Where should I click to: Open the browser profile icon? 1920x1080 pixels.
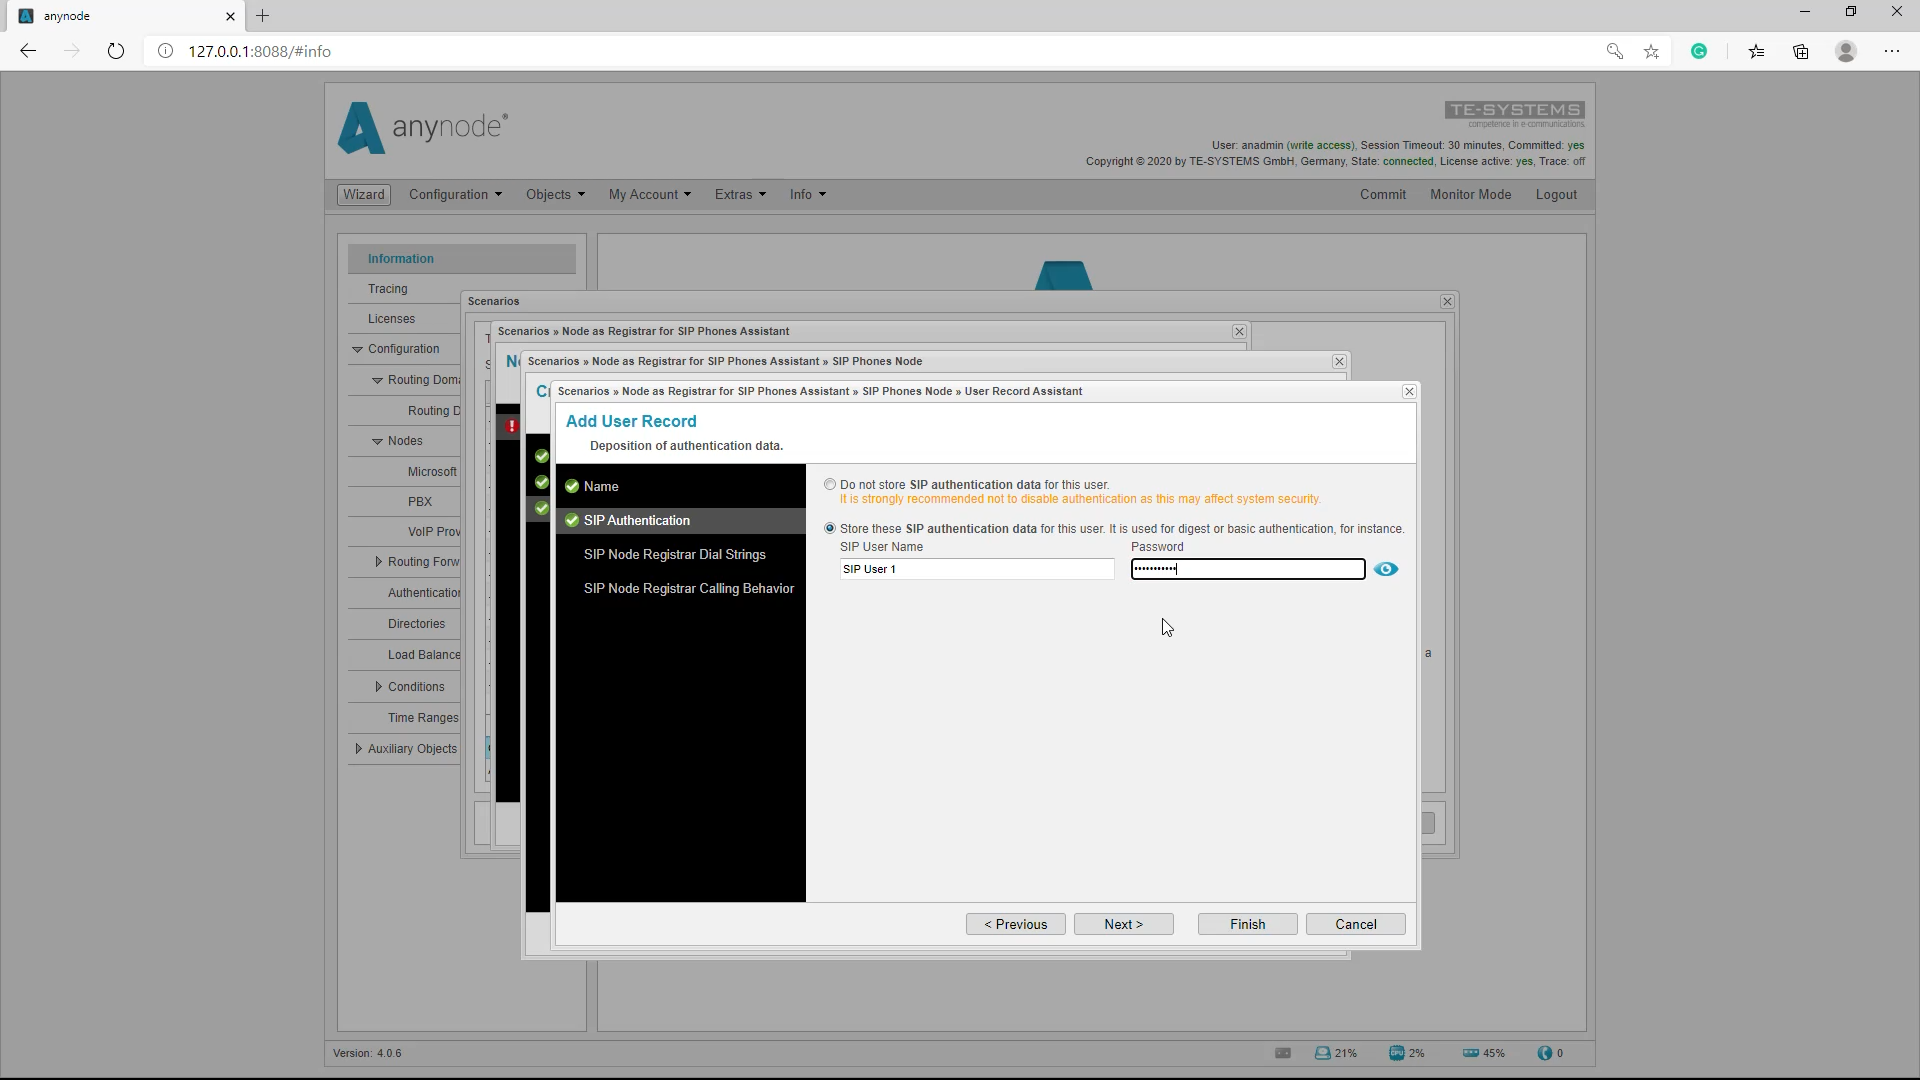[x=1846, y=51]
